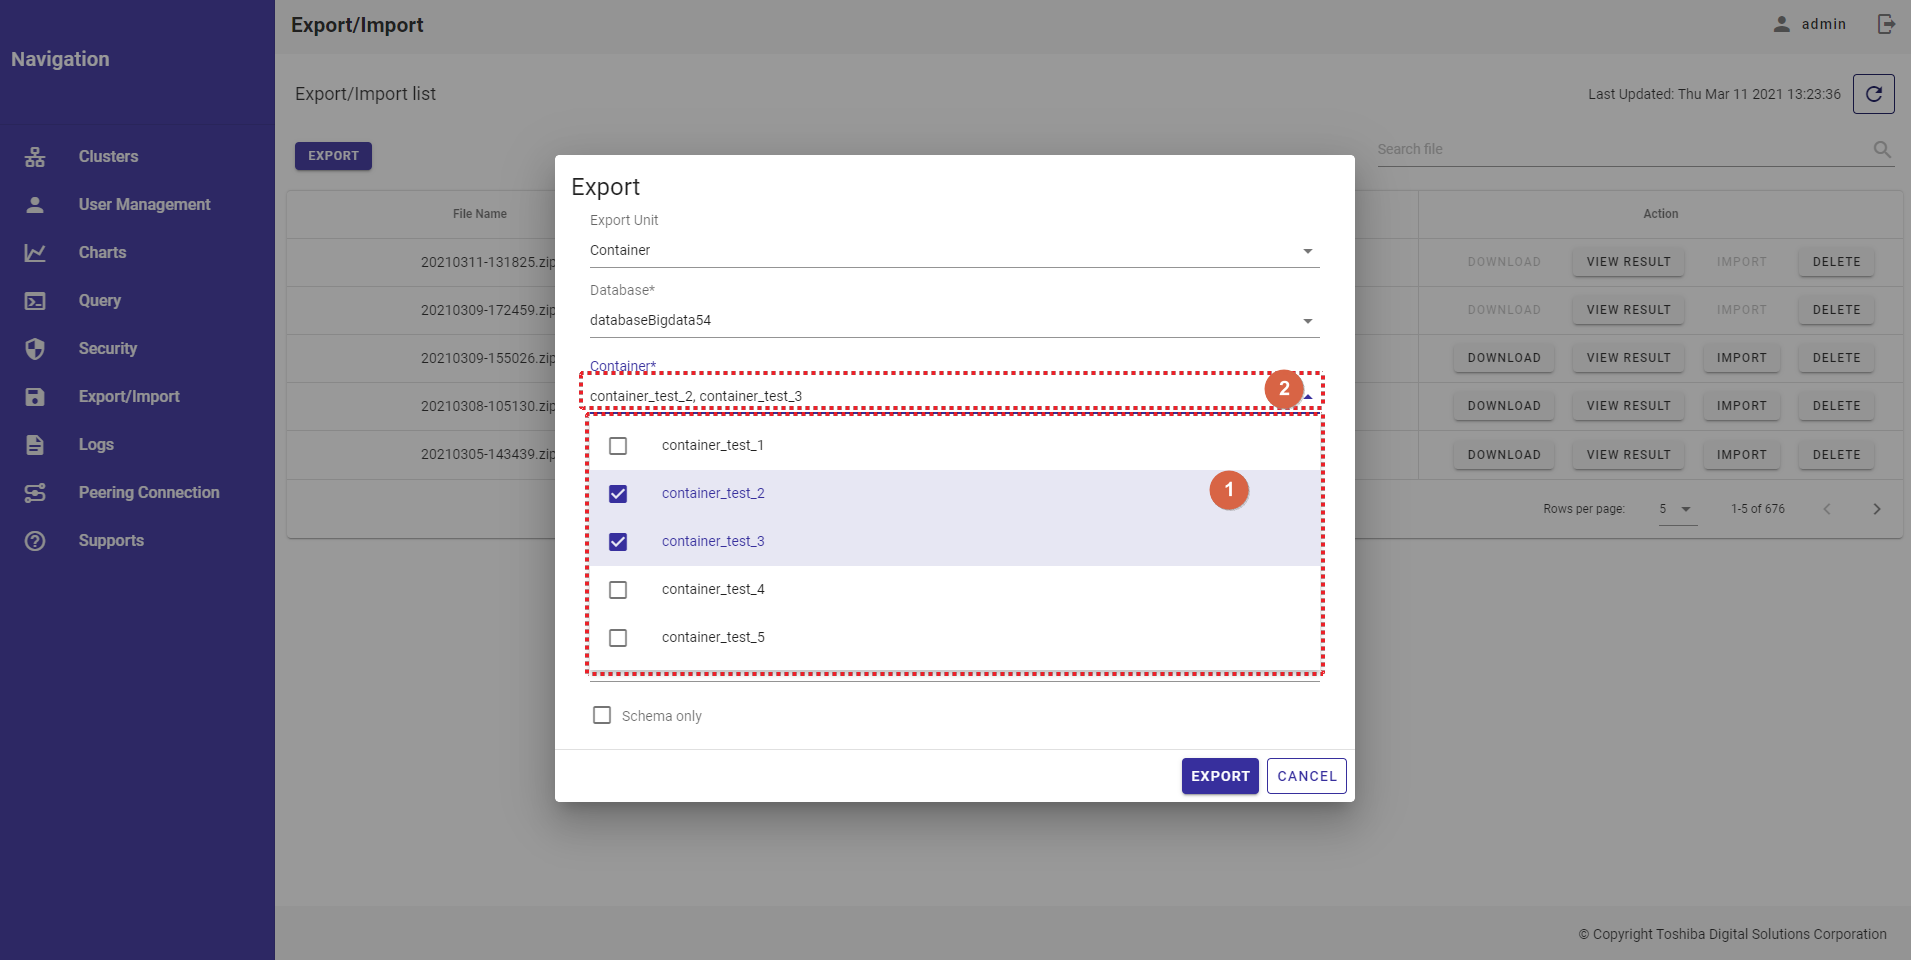This screenshot has width=1911, height=960.
Task: Click the logout icon next to admin
Action: (x=1886, y=24)
